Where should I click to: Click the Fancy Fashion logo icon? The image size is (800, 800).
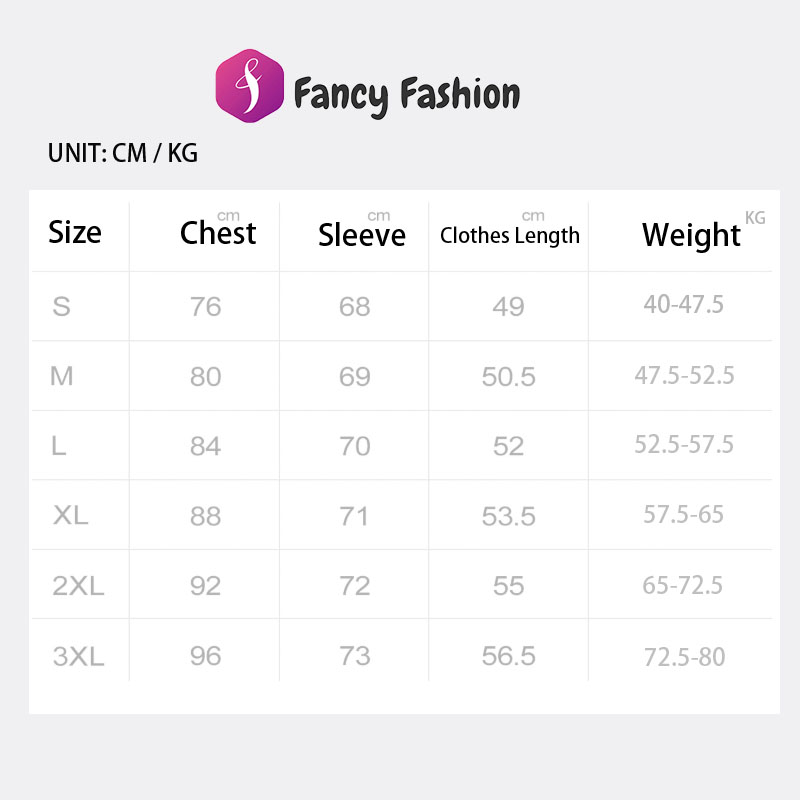pyautogui.click(x=250, y=86)
